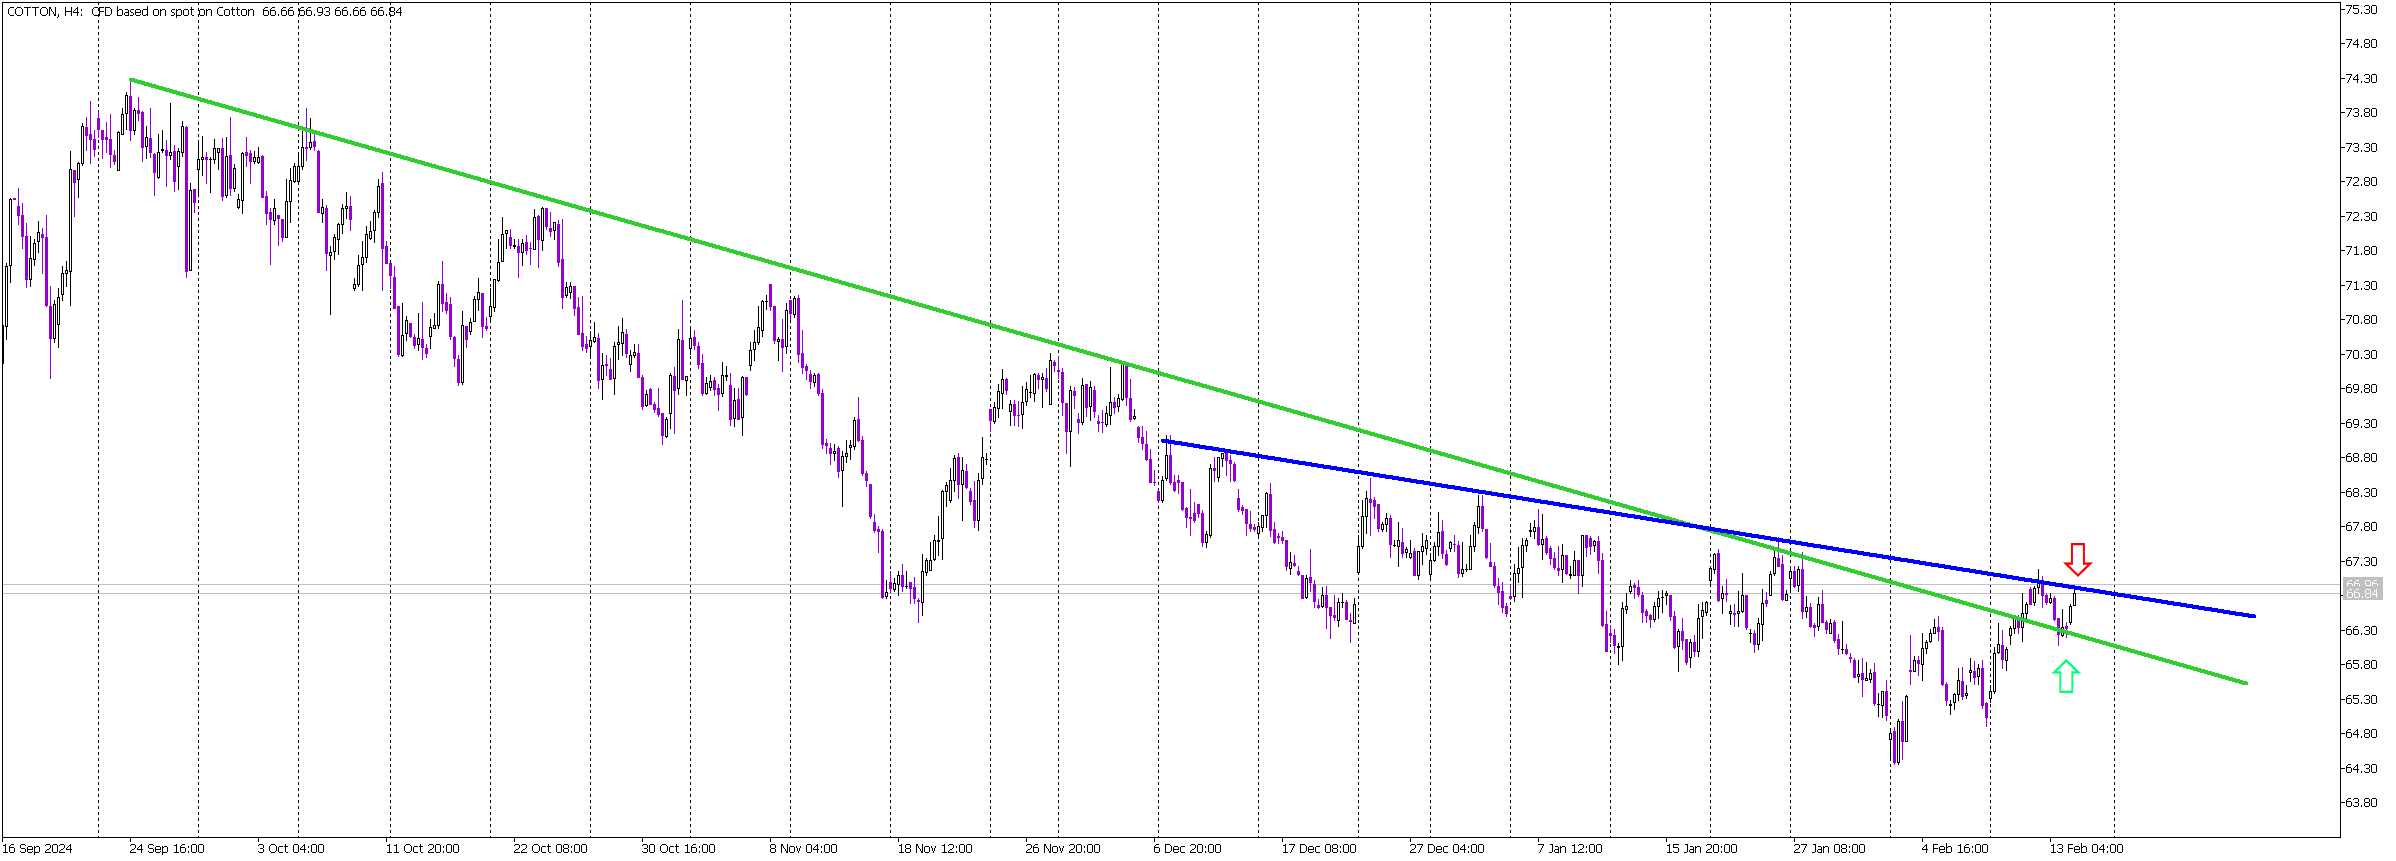Click the 30 Oct 16:00 time label
Image resolution: width=2396 pixels, height=861 pixels.
[x=679, y=849]
